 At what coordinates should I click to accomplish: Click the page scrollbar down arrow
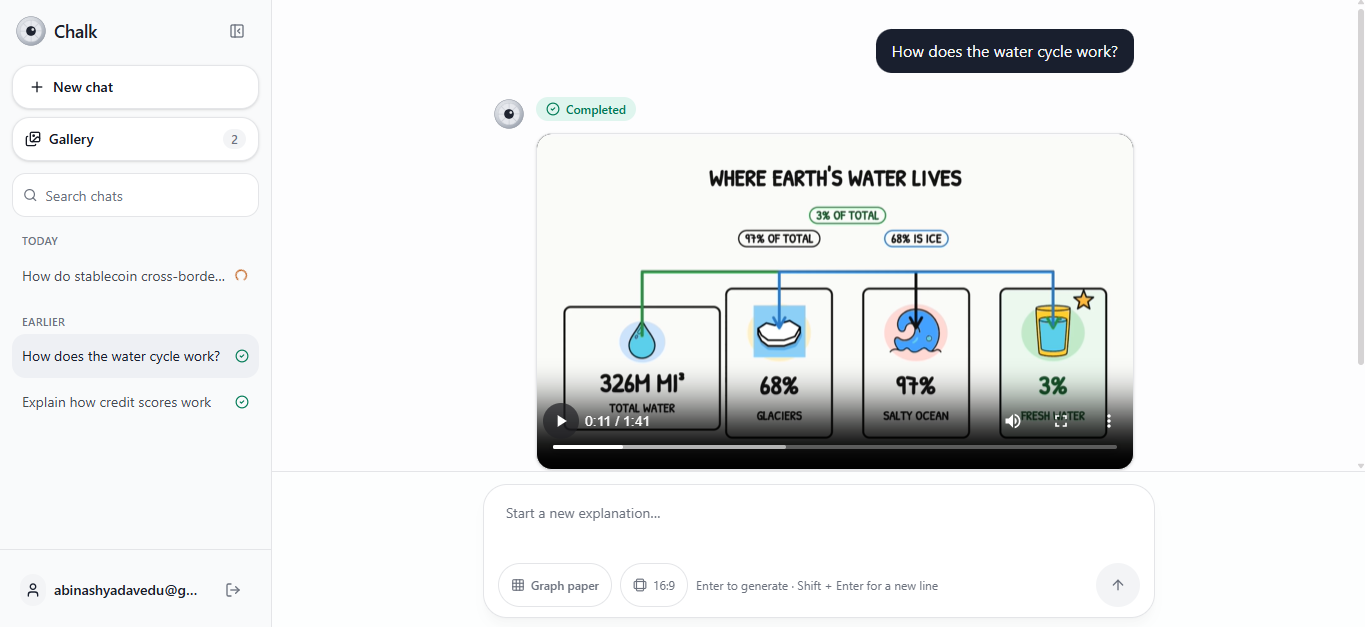[x=1358, y=466]
